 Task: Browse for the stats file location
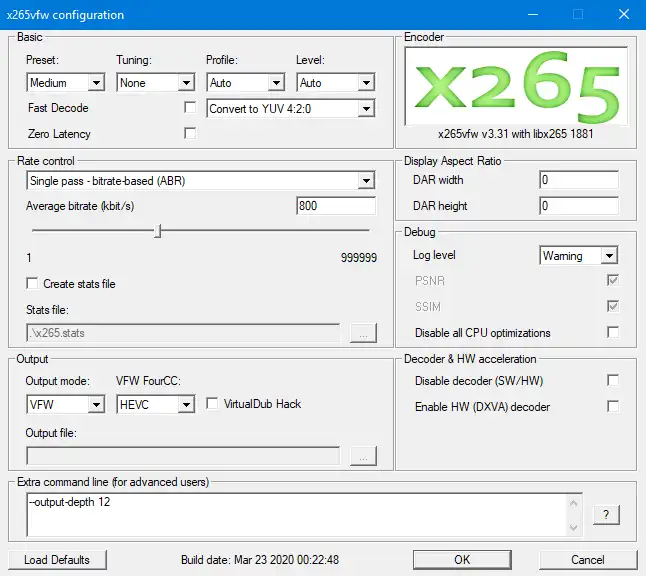tap(363, 332)
